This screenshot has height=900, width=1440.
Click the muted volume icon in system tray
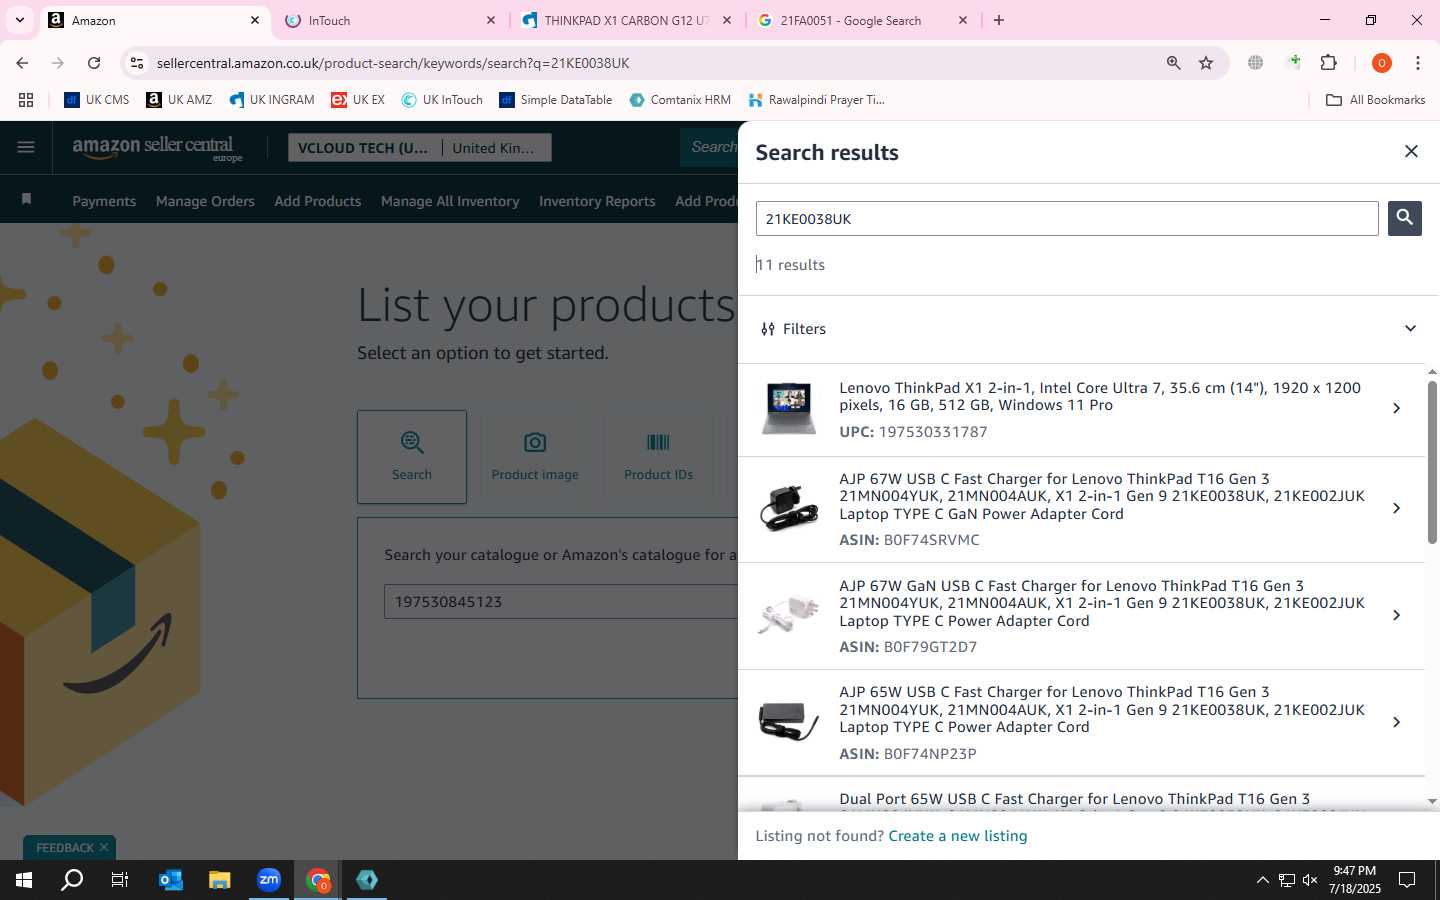coord(1310,880)
